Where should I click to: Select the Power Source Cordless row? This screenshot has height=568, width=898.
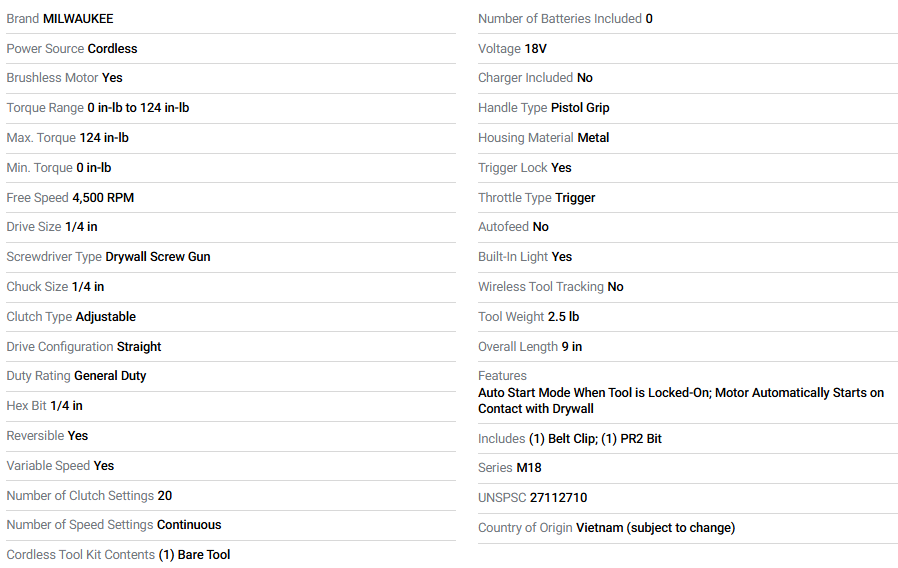(x=72, y=48)
